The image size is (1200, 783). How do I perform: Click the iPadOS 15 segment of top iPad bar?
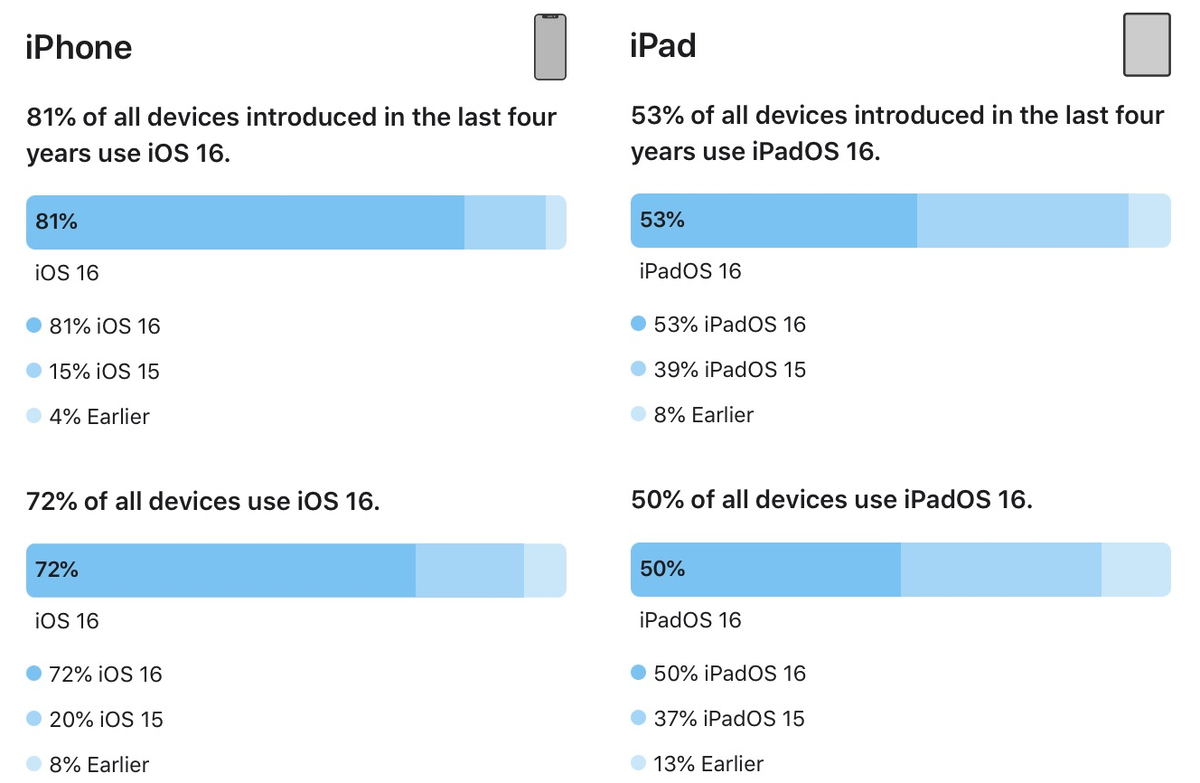coord(1023,220)
